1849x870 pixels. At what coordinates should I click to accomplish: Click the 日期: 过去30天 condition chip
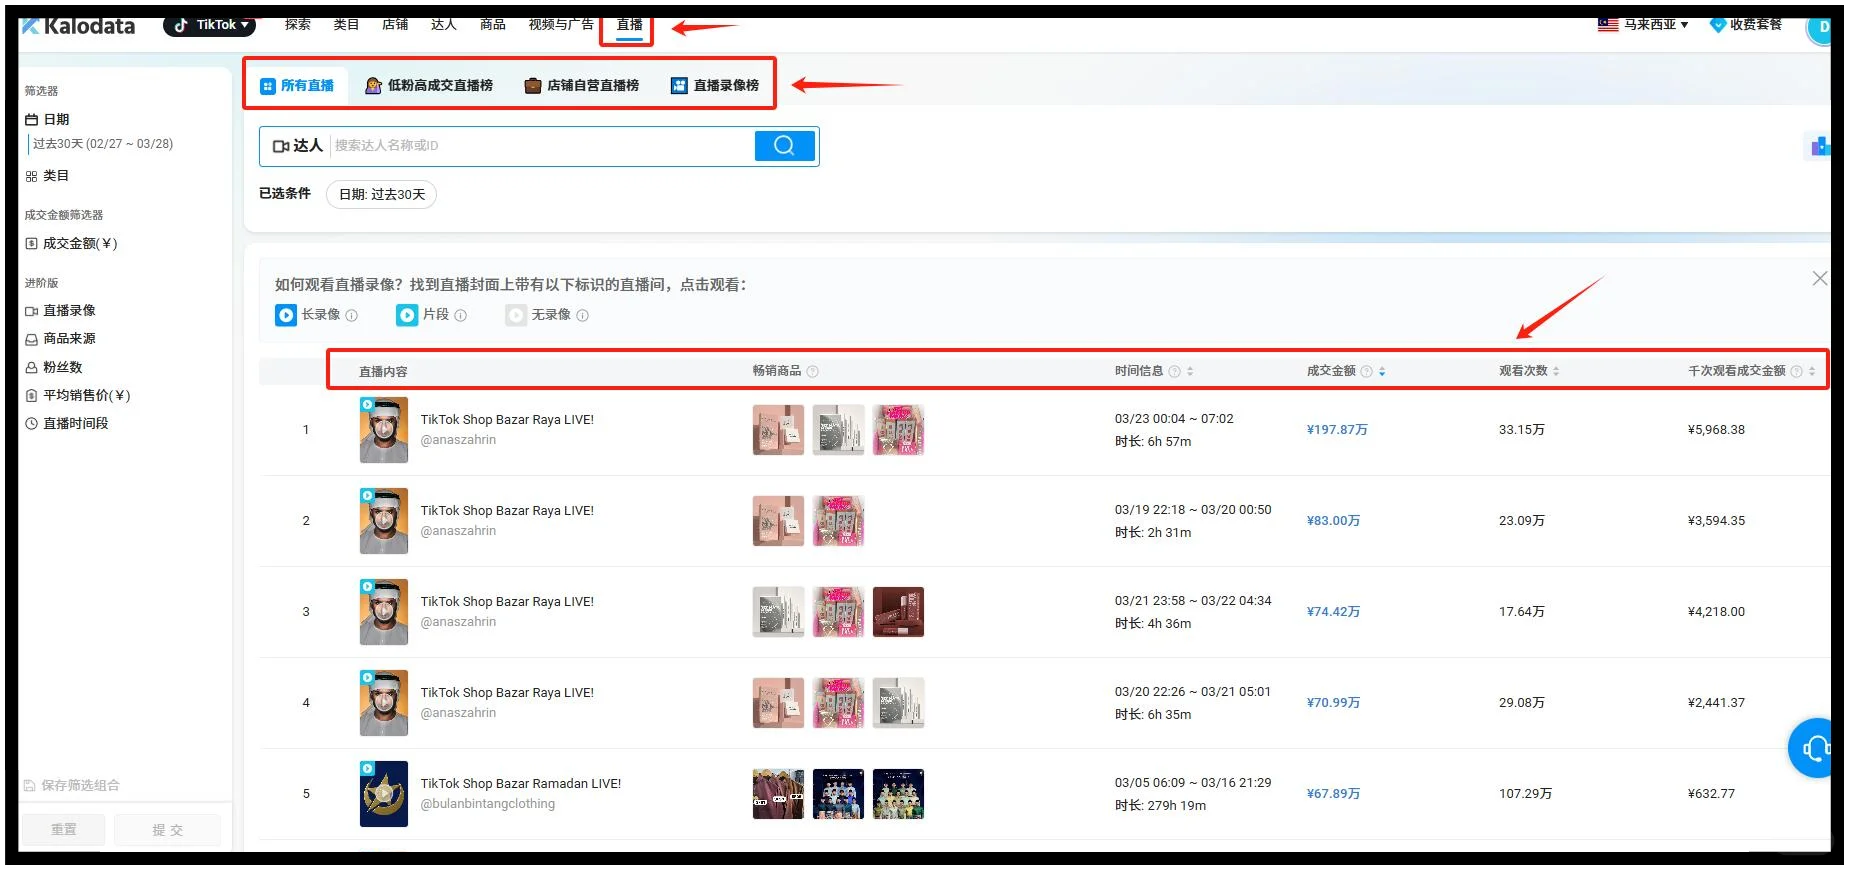[382, 194]
